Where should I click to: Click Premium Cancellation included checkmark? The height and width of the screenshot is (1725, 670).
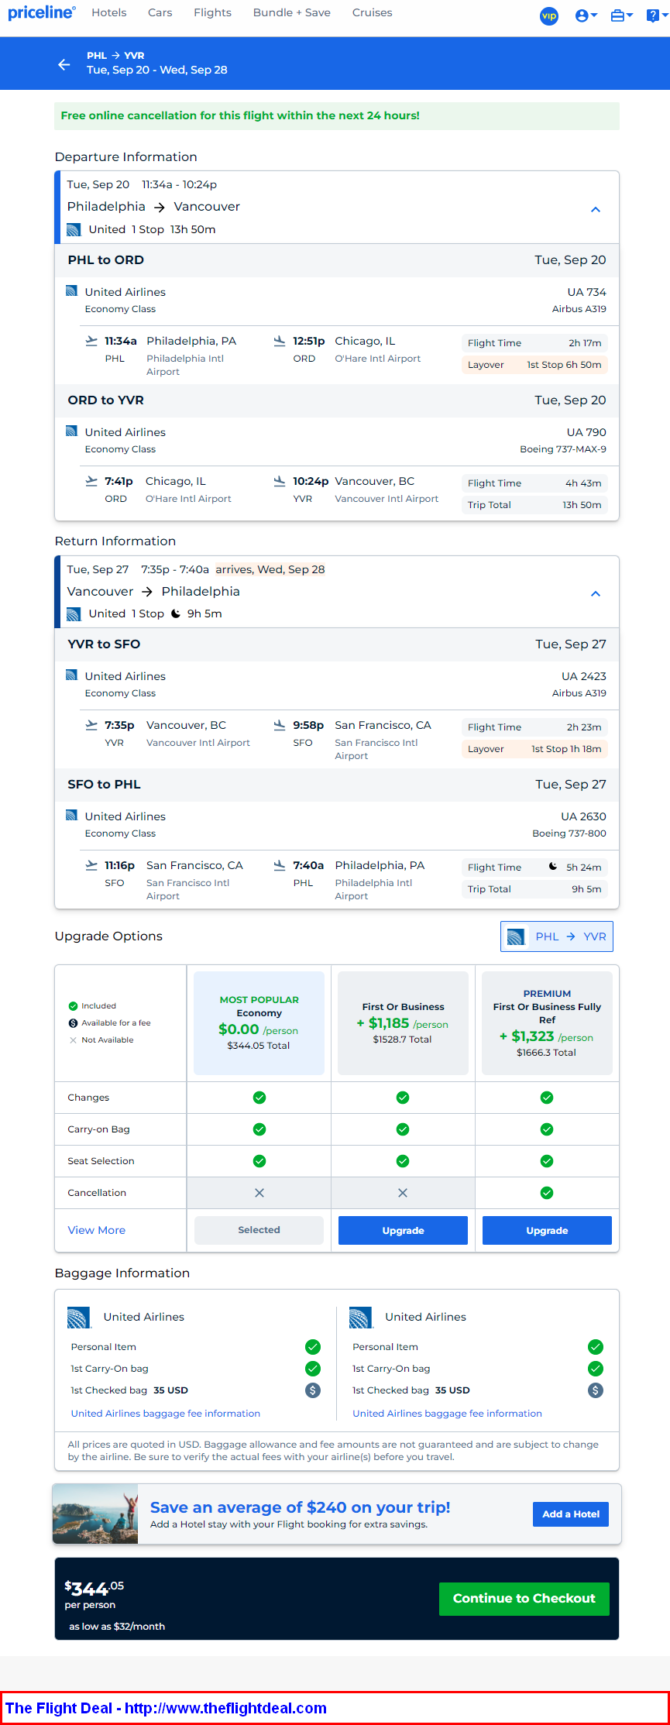(x=547, y=1193)
